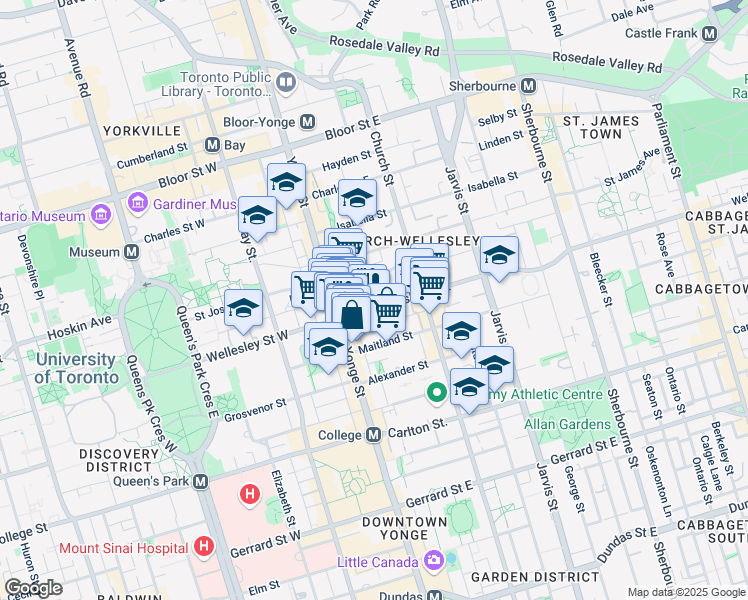Click the Castle Frank text label
This screenshot has width=748, height=600.
pyautogui.click(x=661, y=33)
